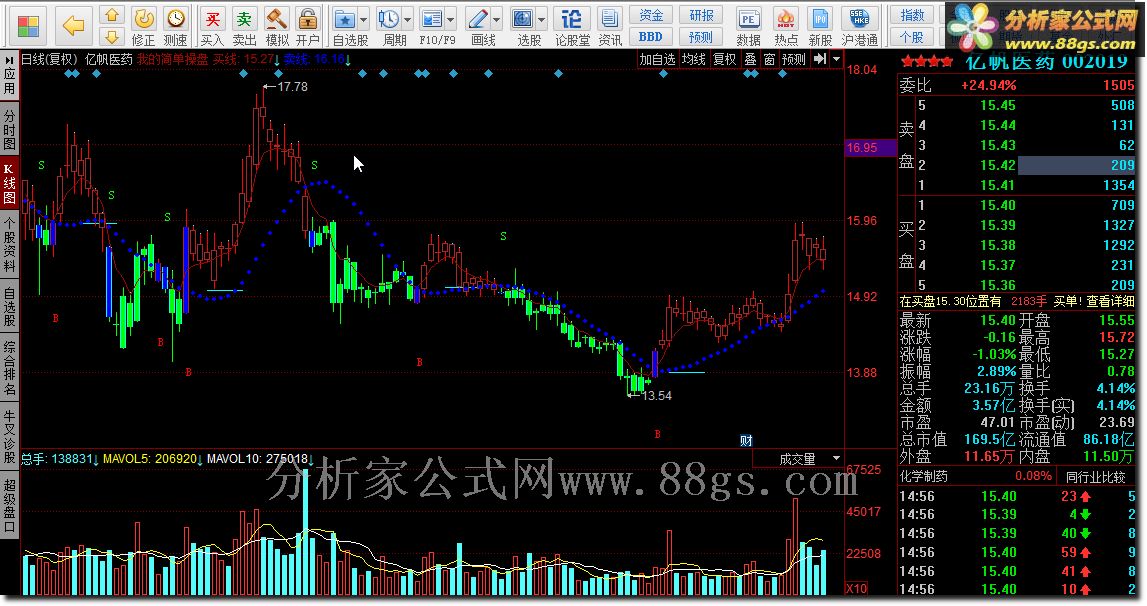Click the skip-to-end arrow icon in chart bar
Image resolution: width=1147 pixels, height=606 pixels.
[x=820, y=59]
